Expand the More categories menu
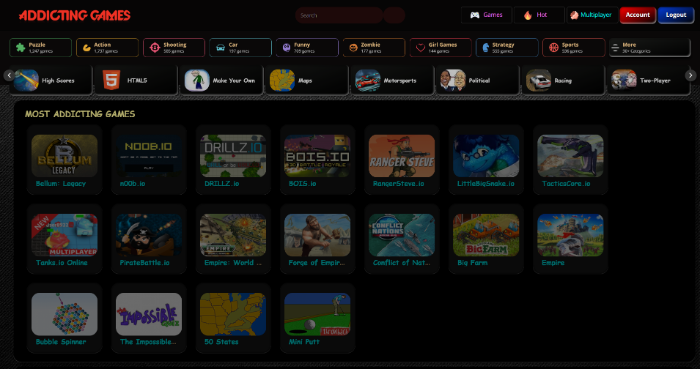 pos(650,48)
